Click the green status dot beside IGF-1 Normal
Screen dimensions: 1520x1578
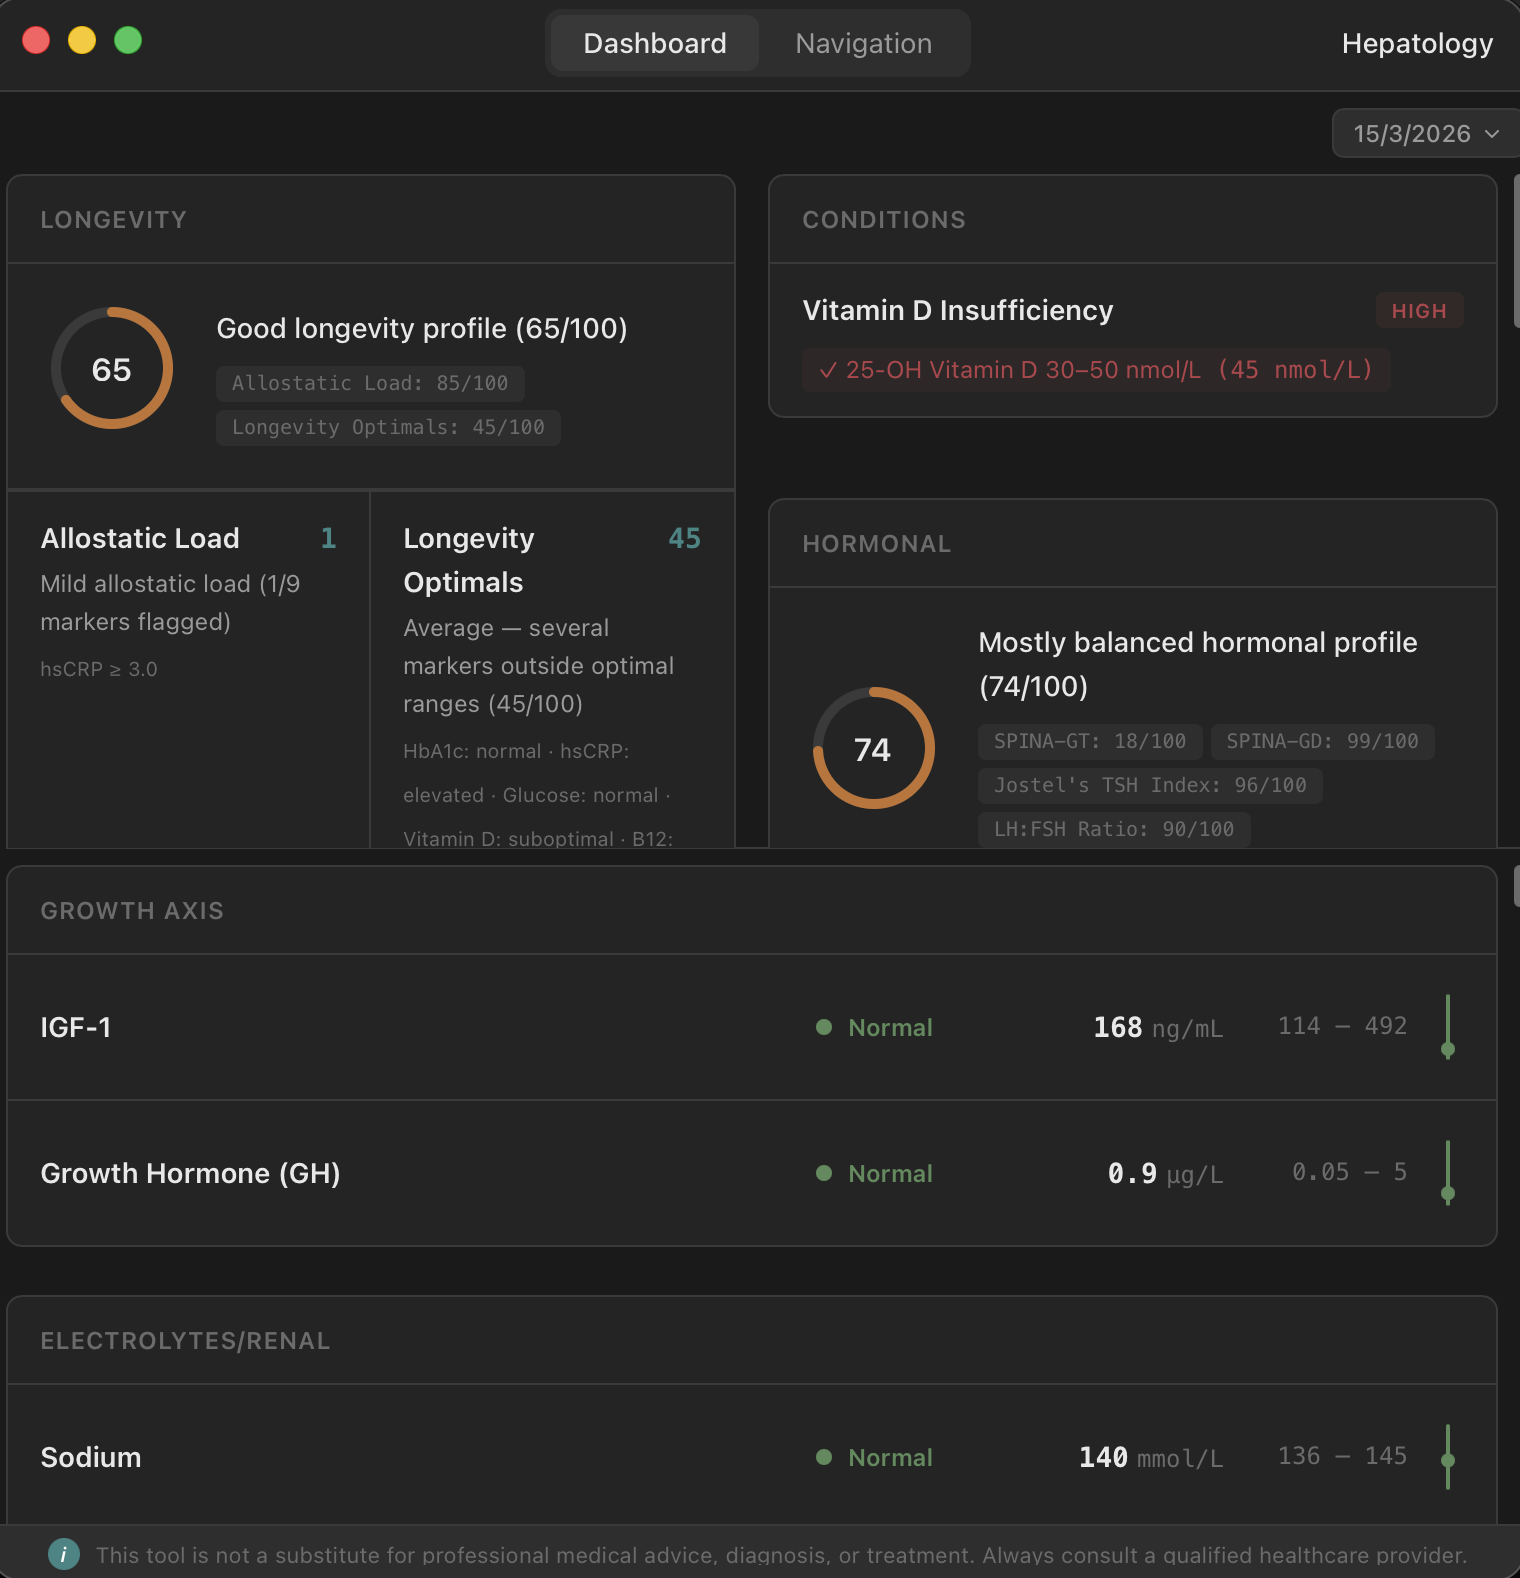tap(824, 1027)
